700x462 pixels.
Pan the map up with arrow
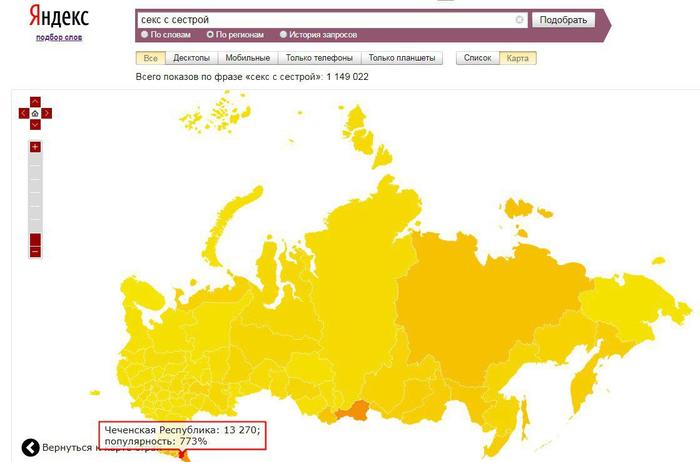click(35, 101)
